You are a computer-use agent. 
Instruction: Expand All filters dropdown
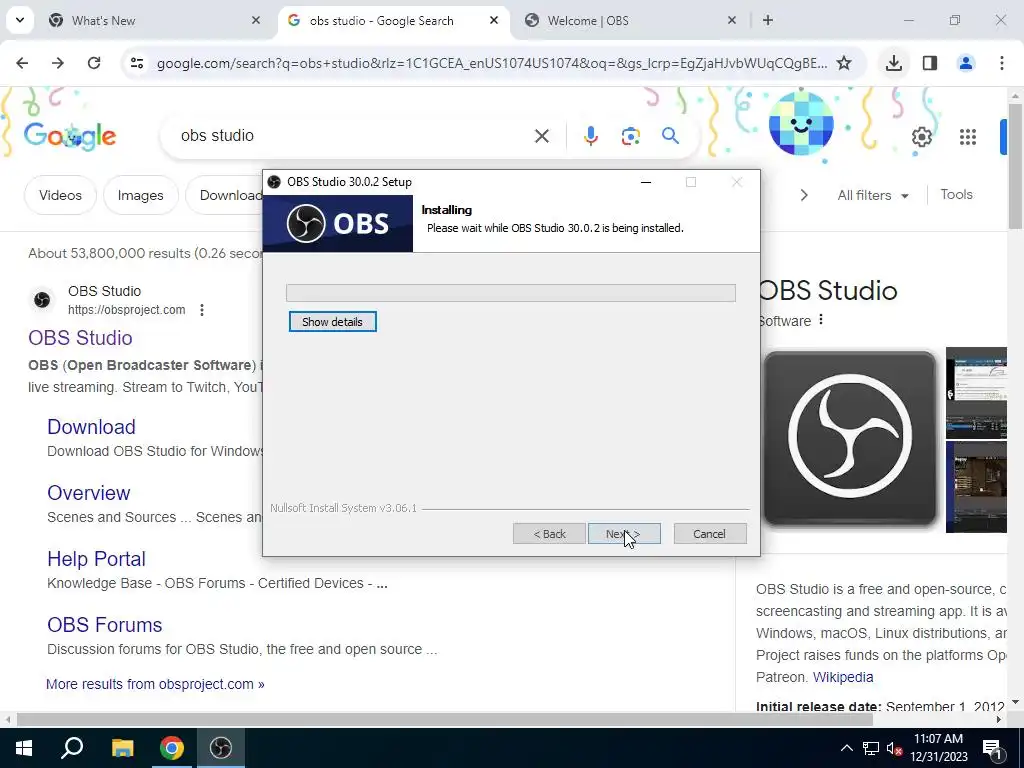[873, 195]
